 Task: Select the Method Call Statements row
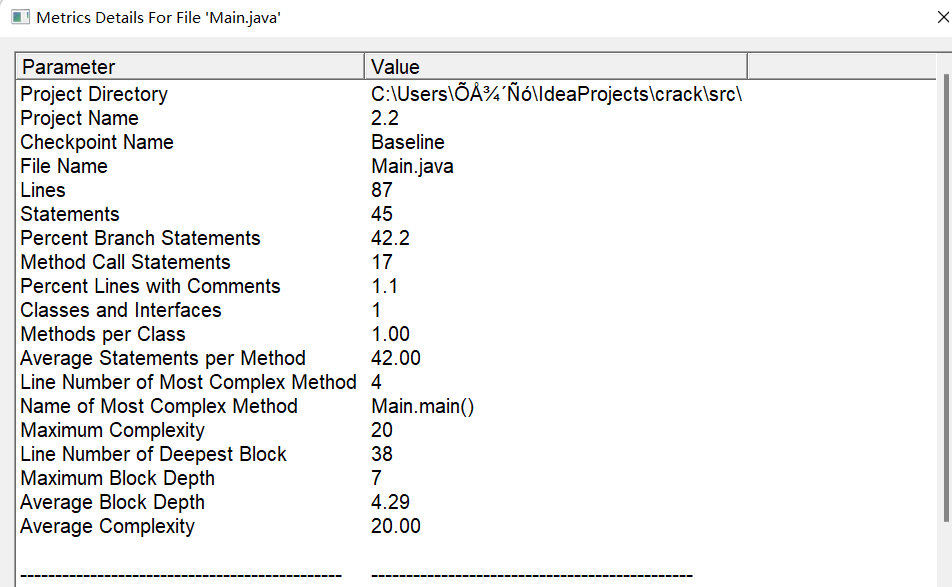pos(125,262)
